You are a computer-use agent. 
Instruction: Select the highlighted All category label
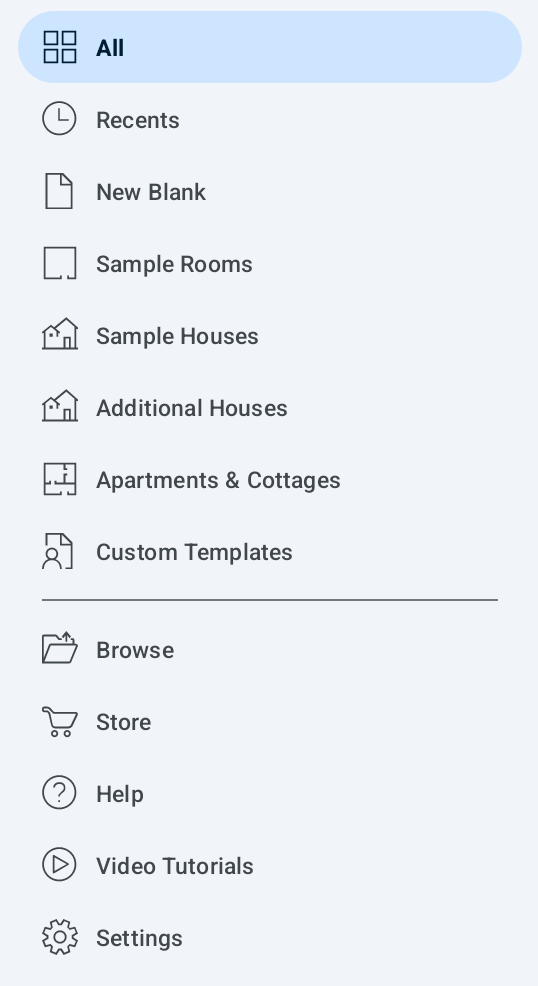(x=110, y=48)
